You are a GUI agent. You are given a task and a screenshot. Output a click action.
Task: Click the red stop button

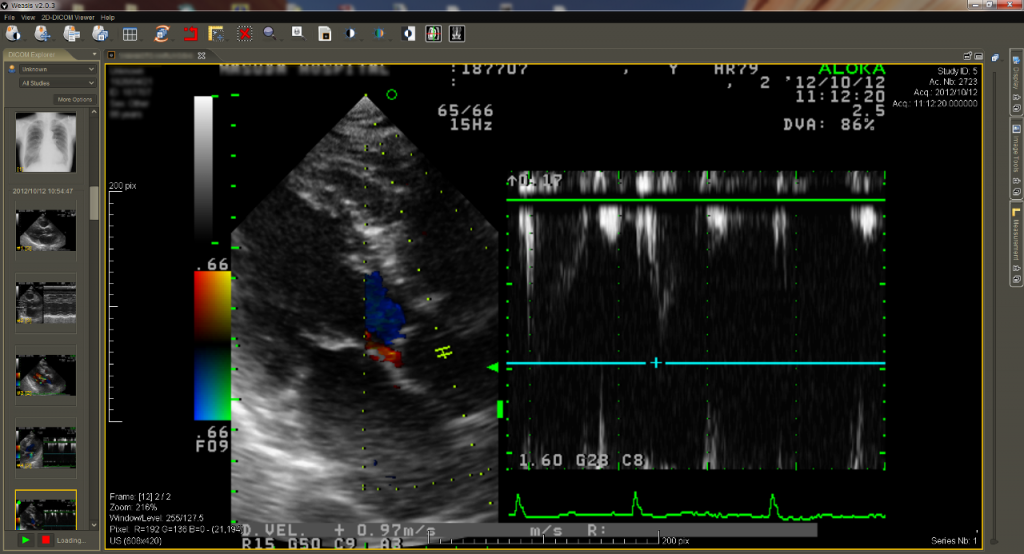click(45, 540)
